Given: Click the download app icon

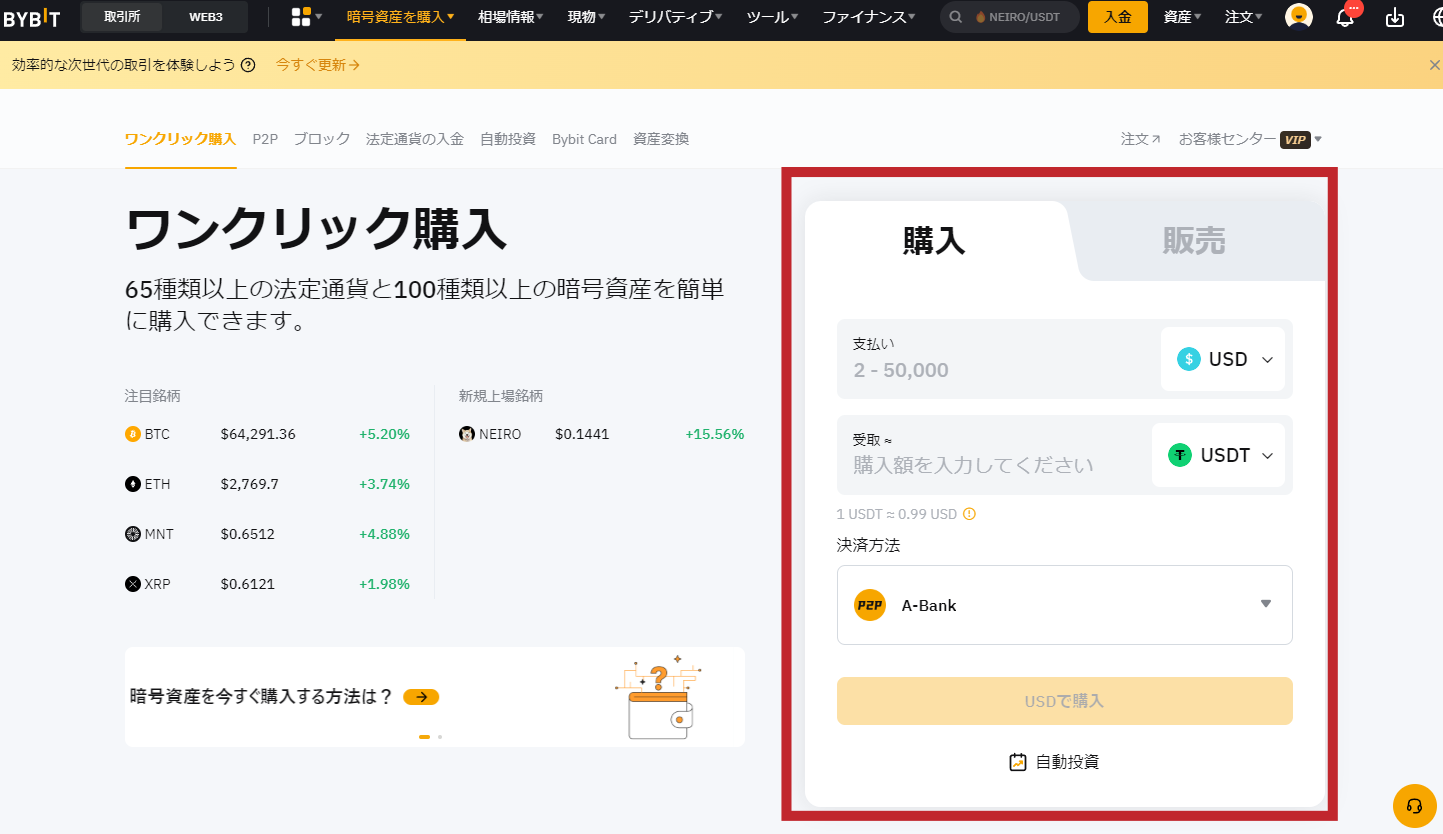Looking at the screenshot, I should (x=1395, y=17).
